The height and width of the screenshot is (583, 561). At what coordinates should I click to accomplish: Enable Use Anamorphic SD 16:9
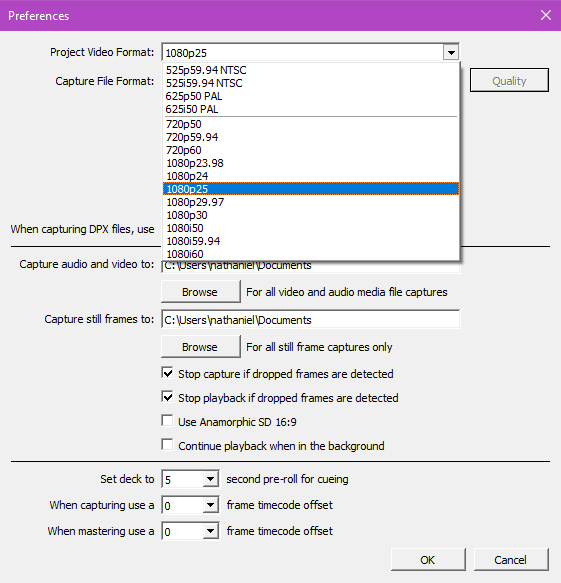click(x=167, y=421)
